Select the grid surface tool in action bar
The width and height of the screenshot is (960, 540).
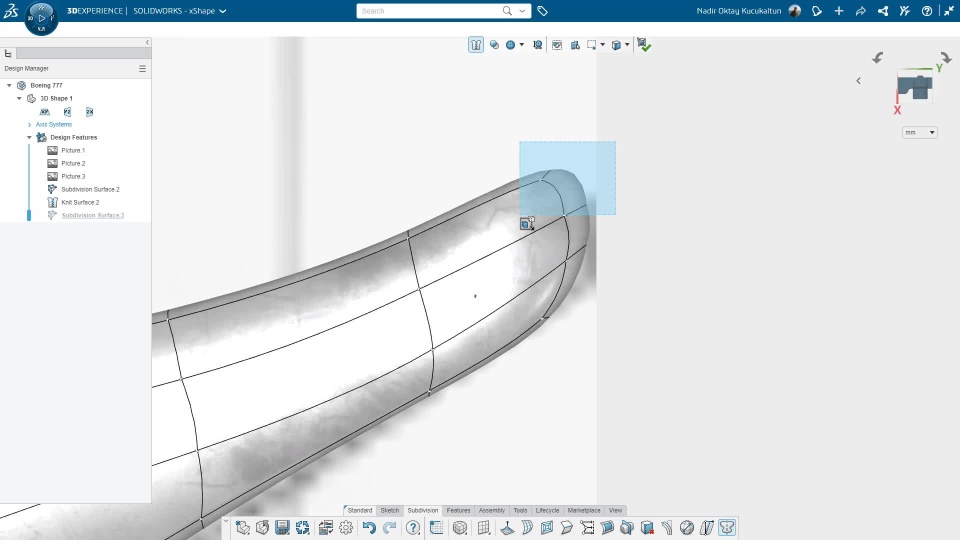tap(484, 527)
